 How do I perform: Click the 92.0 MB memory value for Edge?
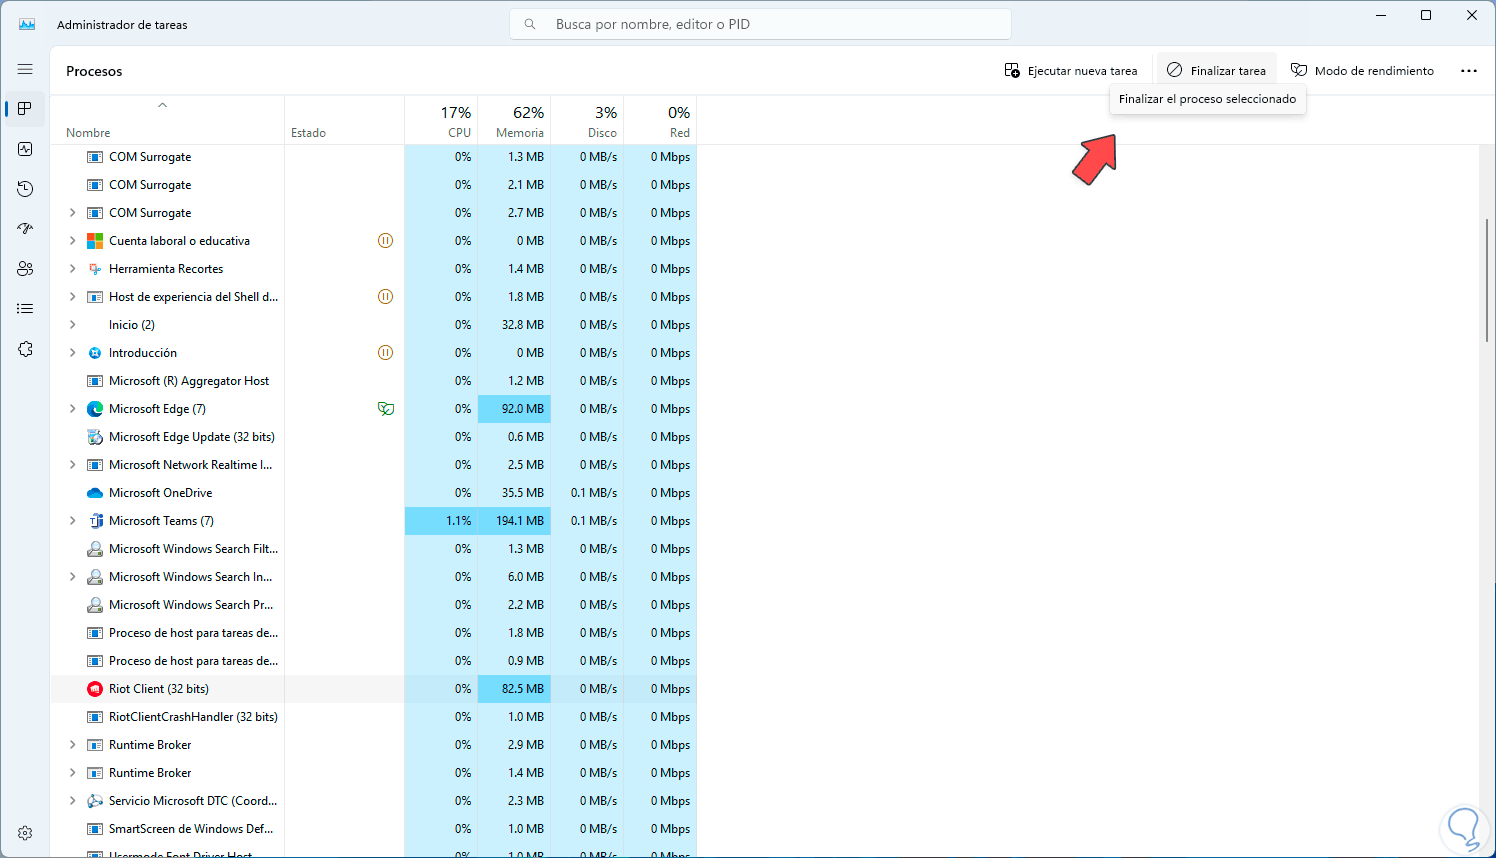coord(523,409)
